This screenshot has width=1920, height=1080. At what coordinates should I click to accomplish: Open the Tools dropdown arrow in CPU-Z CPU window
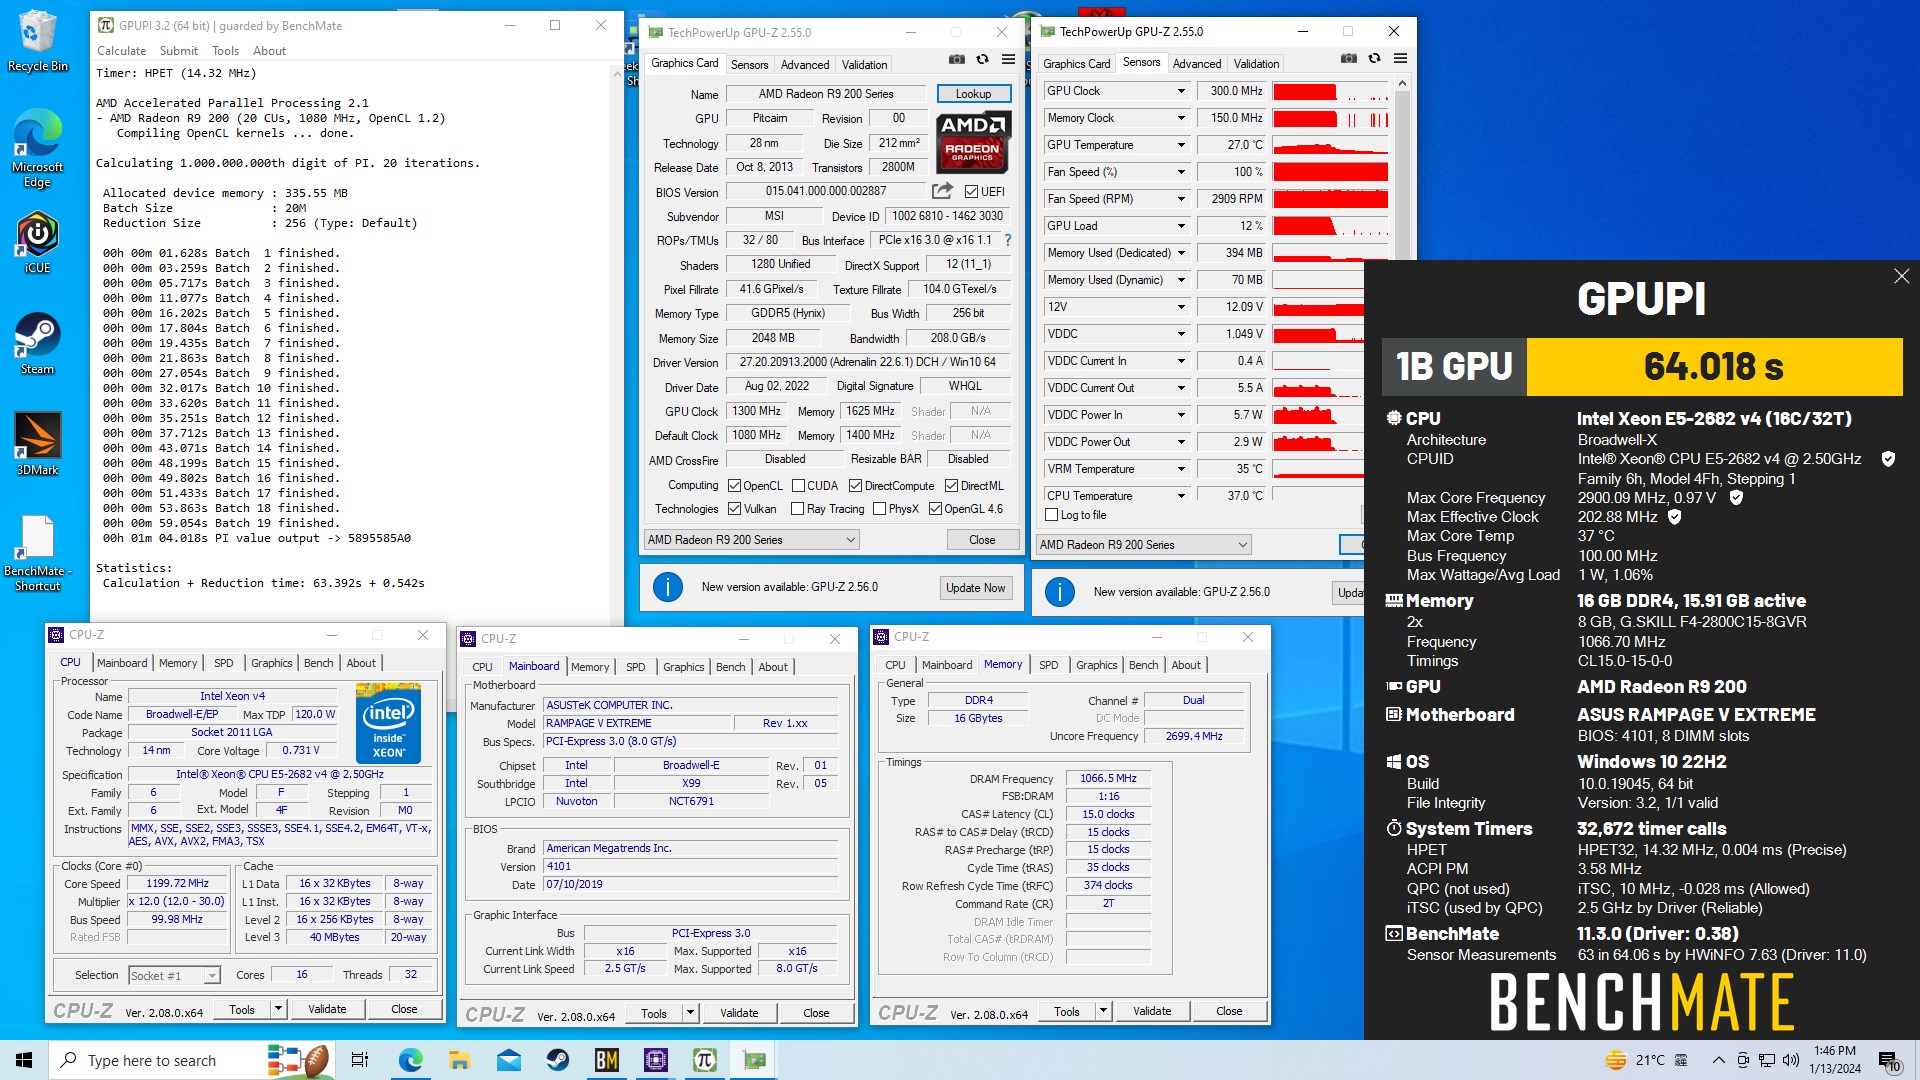tap(279, 1009)
